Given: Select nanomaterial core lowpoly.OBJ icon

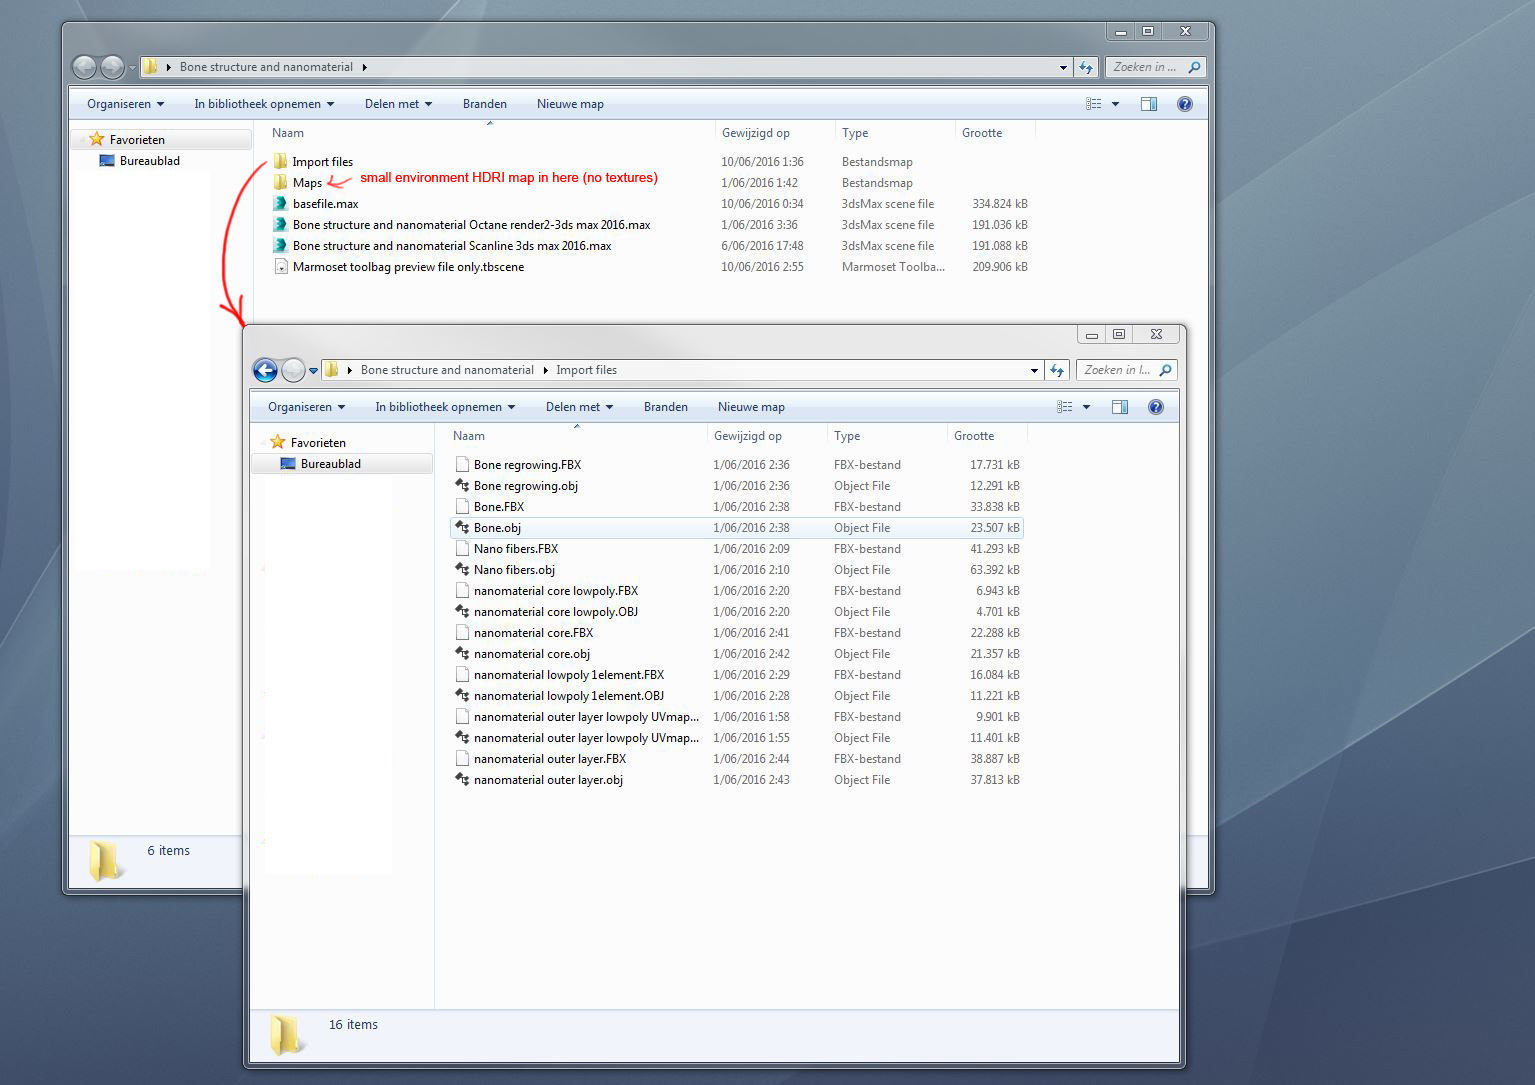Looking at the screenshot, I should tap(462, 612).
